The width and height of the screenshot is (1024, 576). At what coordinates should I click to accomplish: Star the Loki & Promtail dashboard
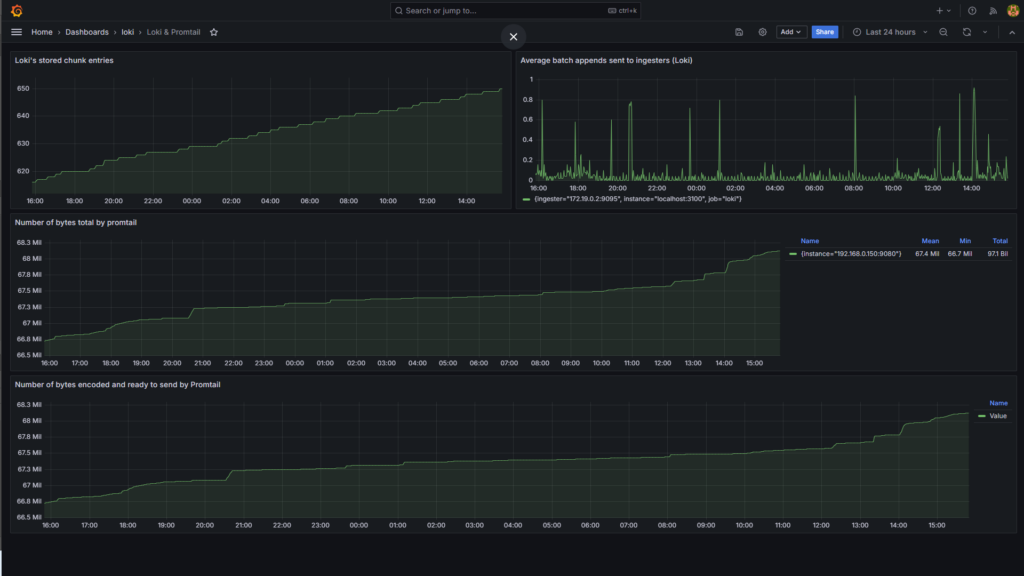pos(214,32)
